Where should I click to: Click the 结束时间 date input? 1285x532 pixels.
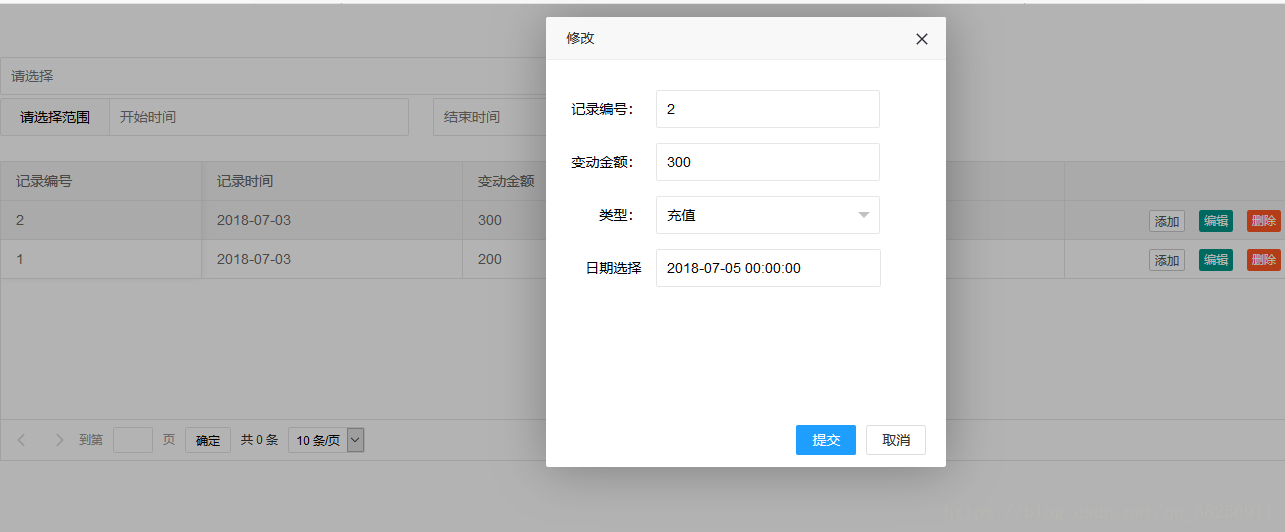click(x=490, y=117)
